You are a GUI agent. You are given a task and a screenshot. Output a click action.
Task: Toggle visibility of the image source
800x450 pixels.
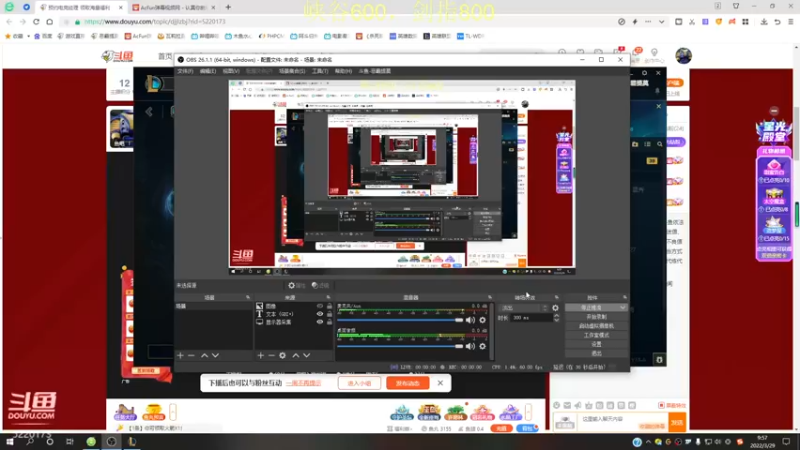click(x=320, y=306)
